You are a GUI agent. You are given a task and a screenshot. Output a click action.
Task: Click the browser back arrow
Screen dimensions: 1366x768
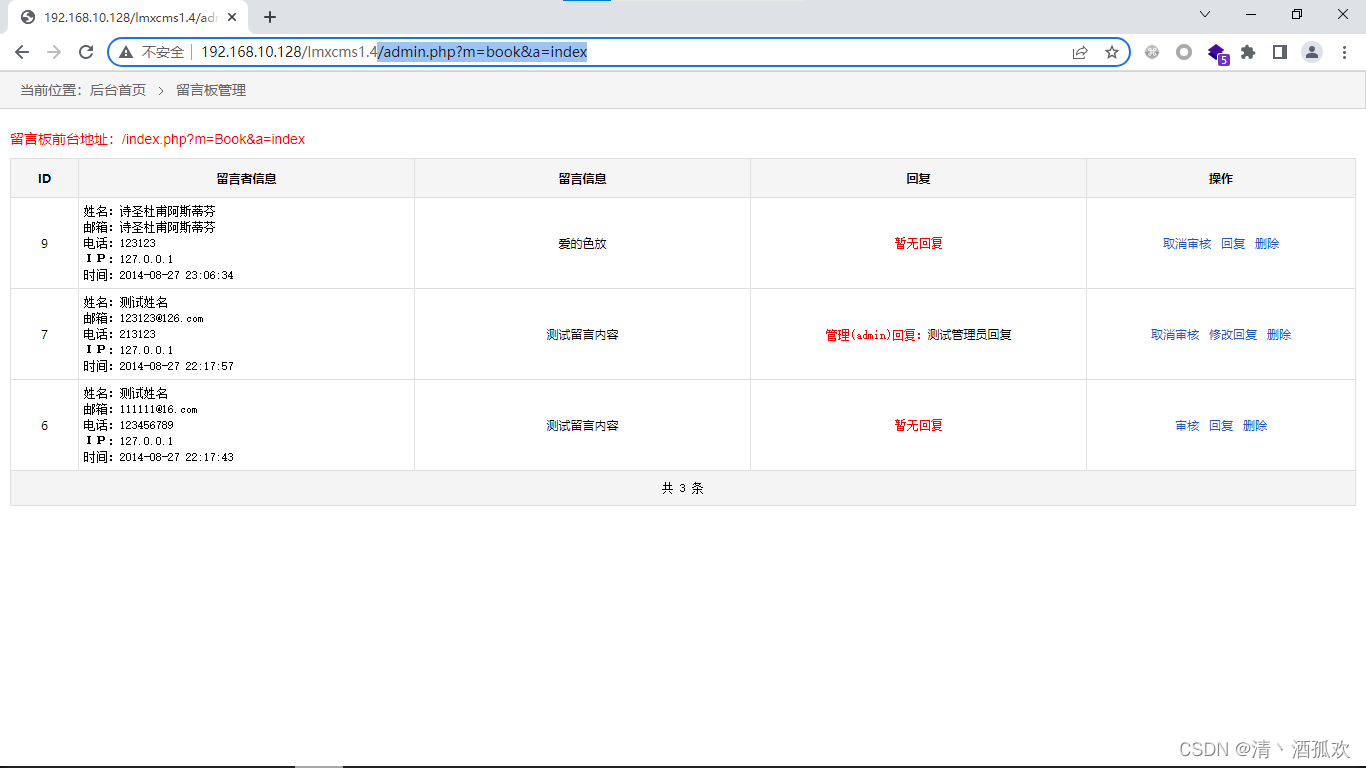(22, 52)
